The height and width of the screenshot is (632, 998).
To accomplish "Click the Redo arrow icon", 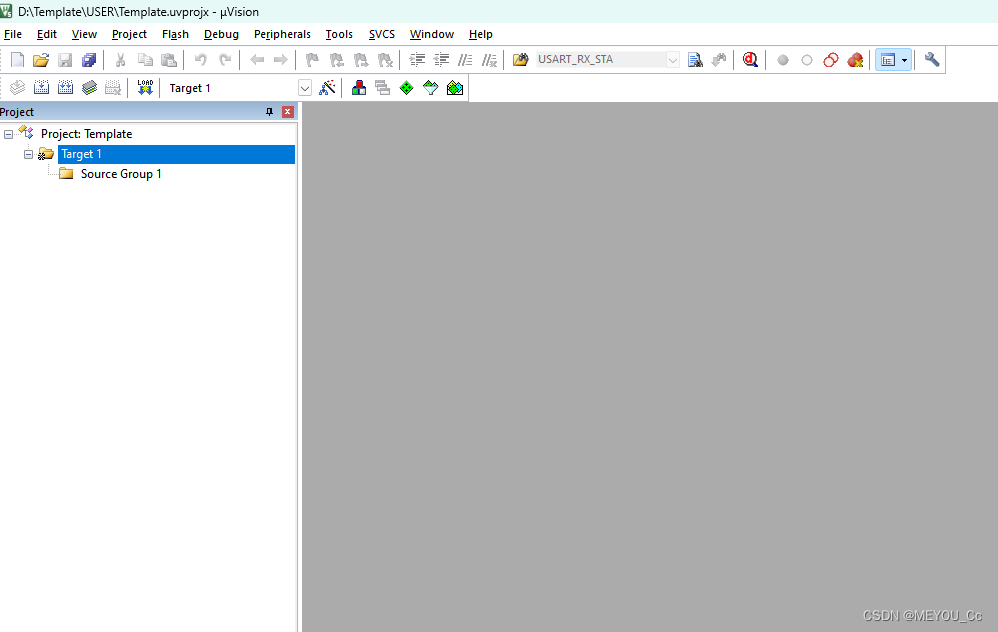I will pyautogui.click(x=225, y=60).
